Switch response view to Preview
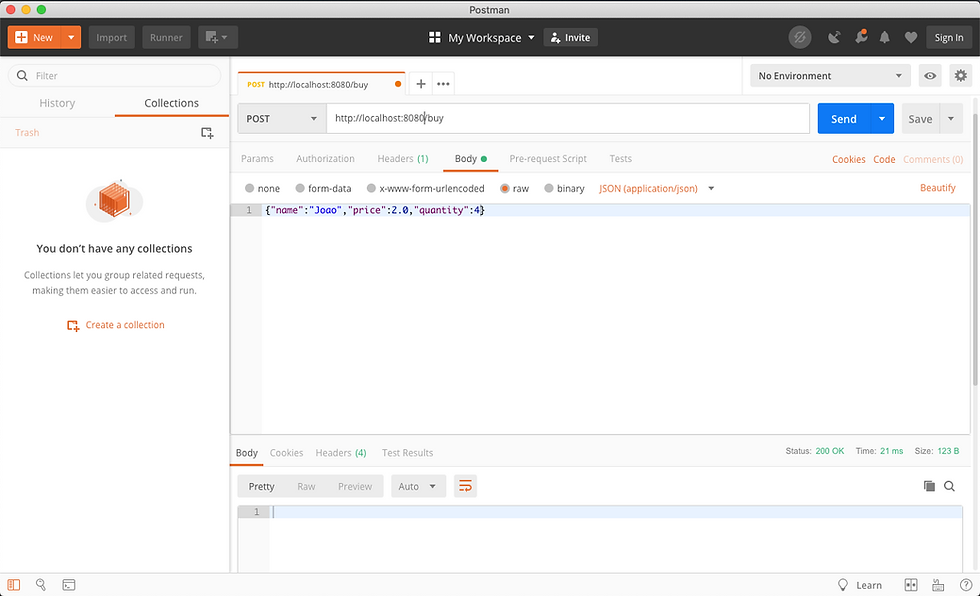The height and width of the screenshot is (596, 980). (354, 486)
